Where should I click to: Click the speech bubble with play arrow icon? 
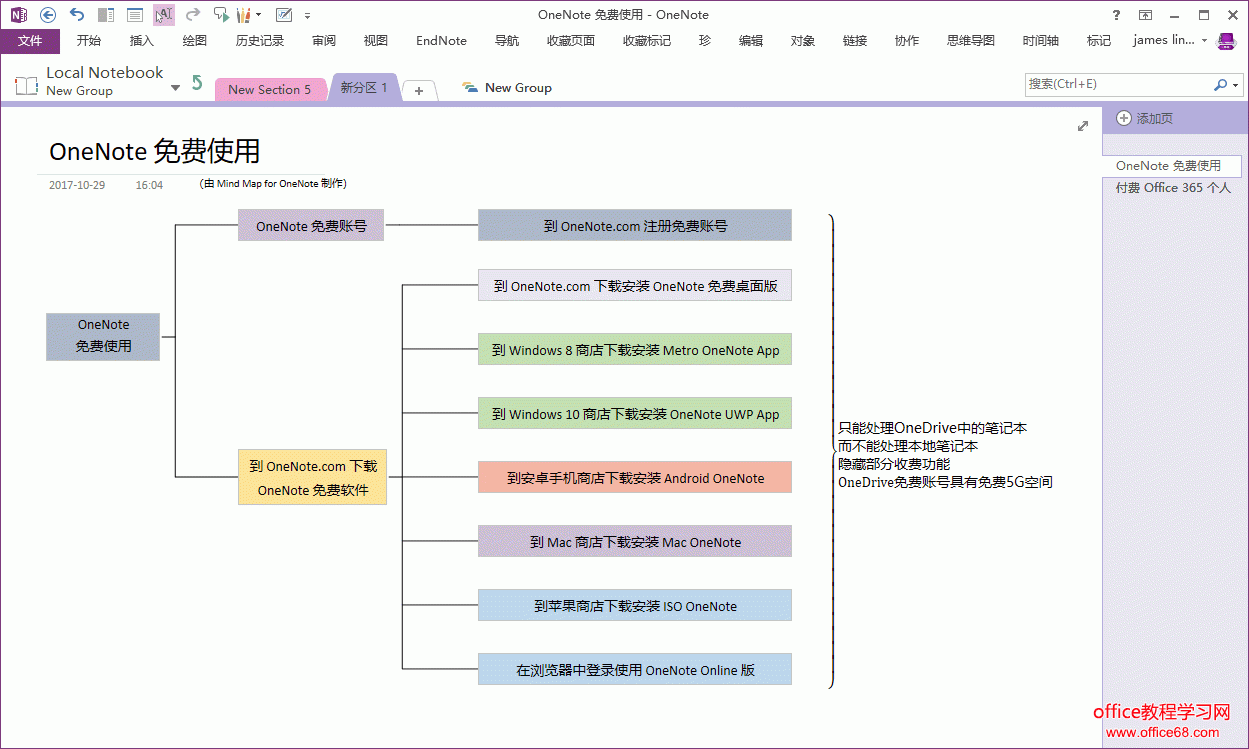pos(221,15)
